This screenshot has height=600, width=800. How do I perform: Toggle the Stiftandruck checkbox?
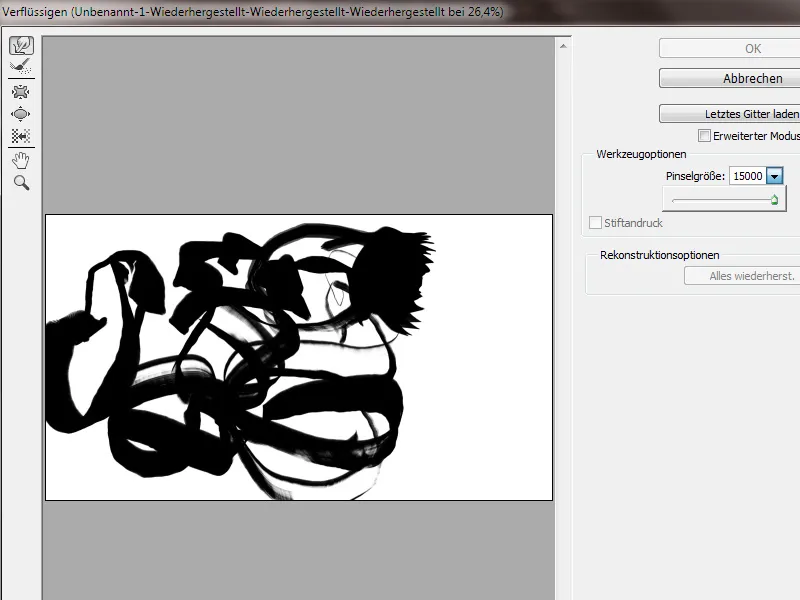[595, 223]
